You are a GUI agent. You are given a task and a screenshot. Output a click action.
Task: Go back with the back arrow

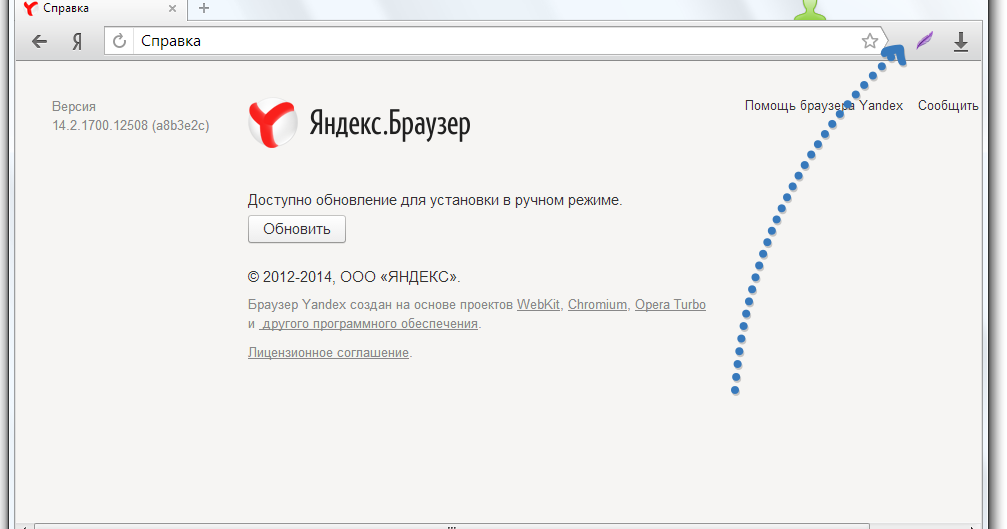tap(39, 42)
